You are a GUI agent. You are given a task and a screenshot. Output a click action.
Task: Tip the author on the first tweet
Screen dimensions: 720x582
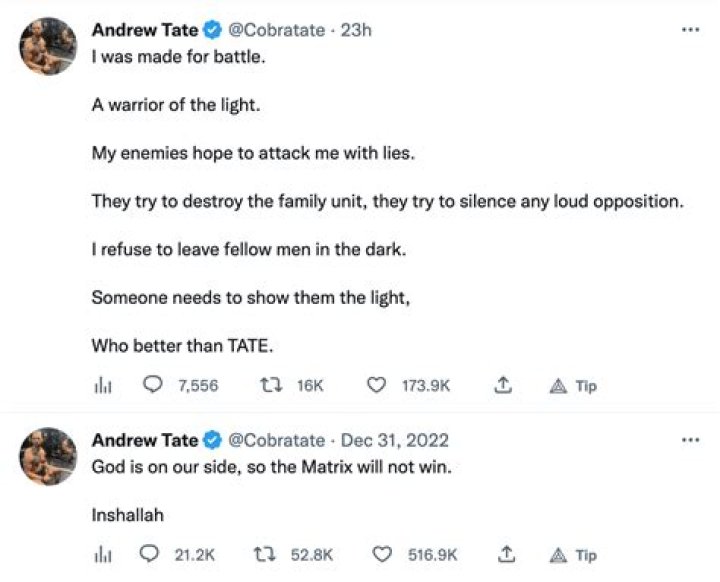pyautogui.click(x=574, y=385)
